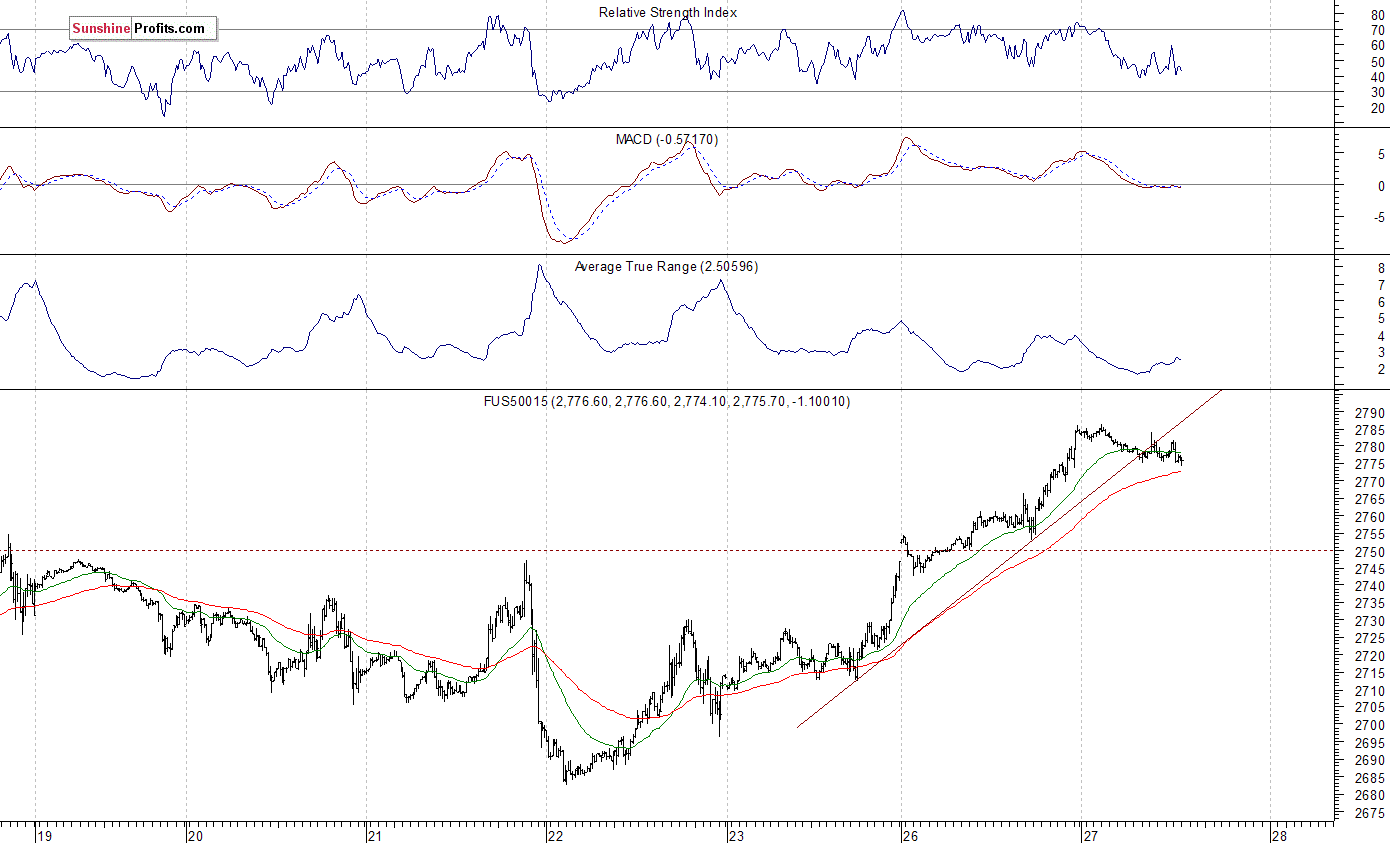Click the RSI 70 axis label

tap(1377, 30)
